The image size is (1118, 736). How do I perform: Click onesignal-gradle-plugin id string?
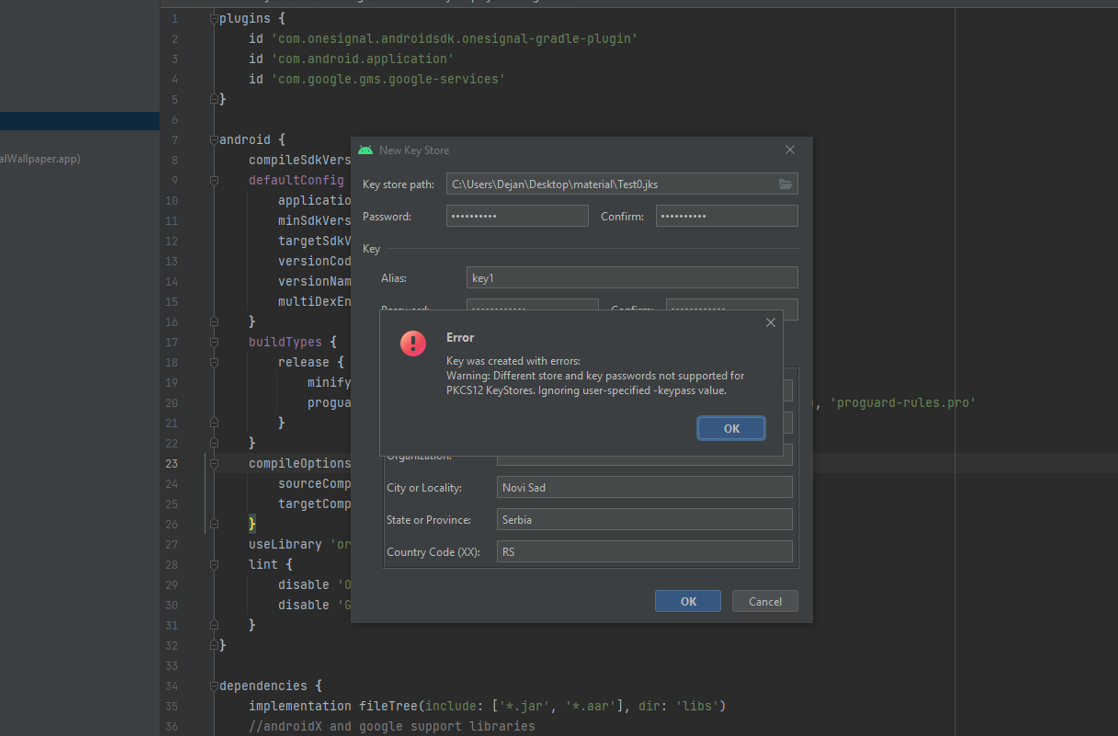click(x=454, y=39)
